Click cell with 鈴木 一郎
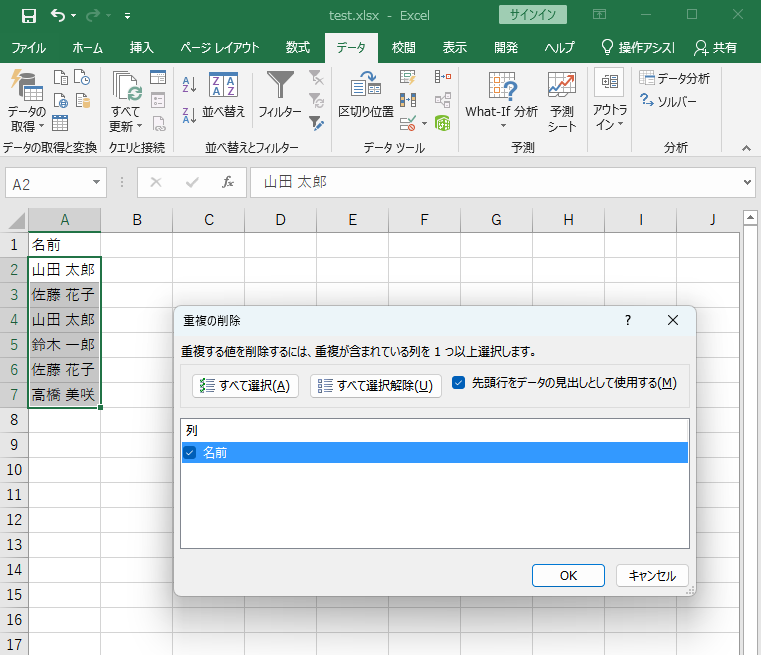761x655 pixels. (65, 344)
